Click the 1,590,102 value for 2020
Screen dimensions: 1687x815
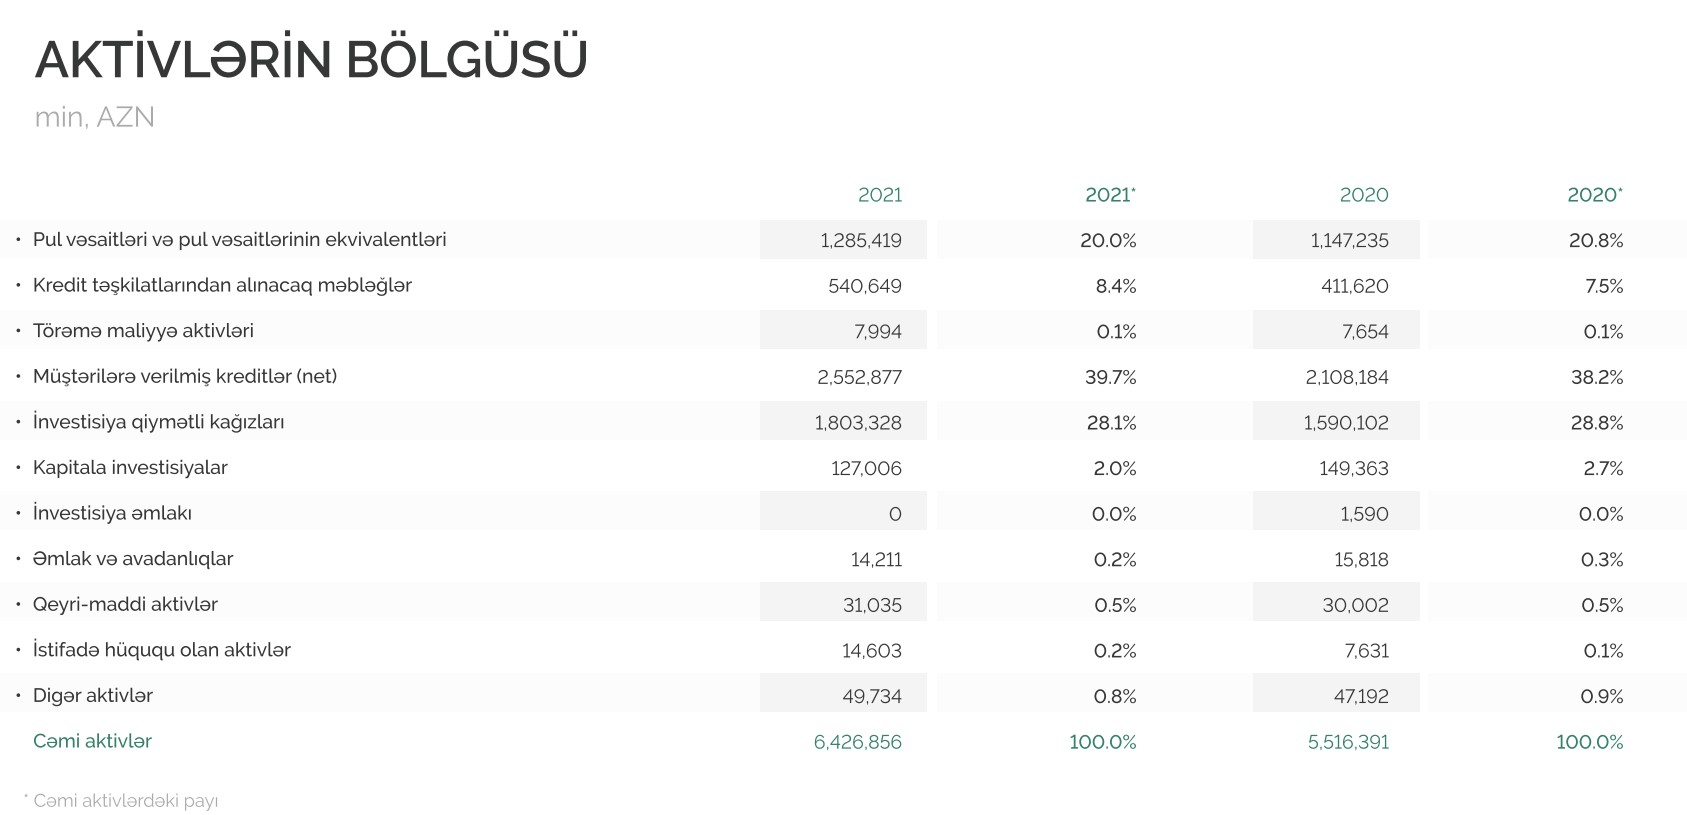coord(1345,423)
